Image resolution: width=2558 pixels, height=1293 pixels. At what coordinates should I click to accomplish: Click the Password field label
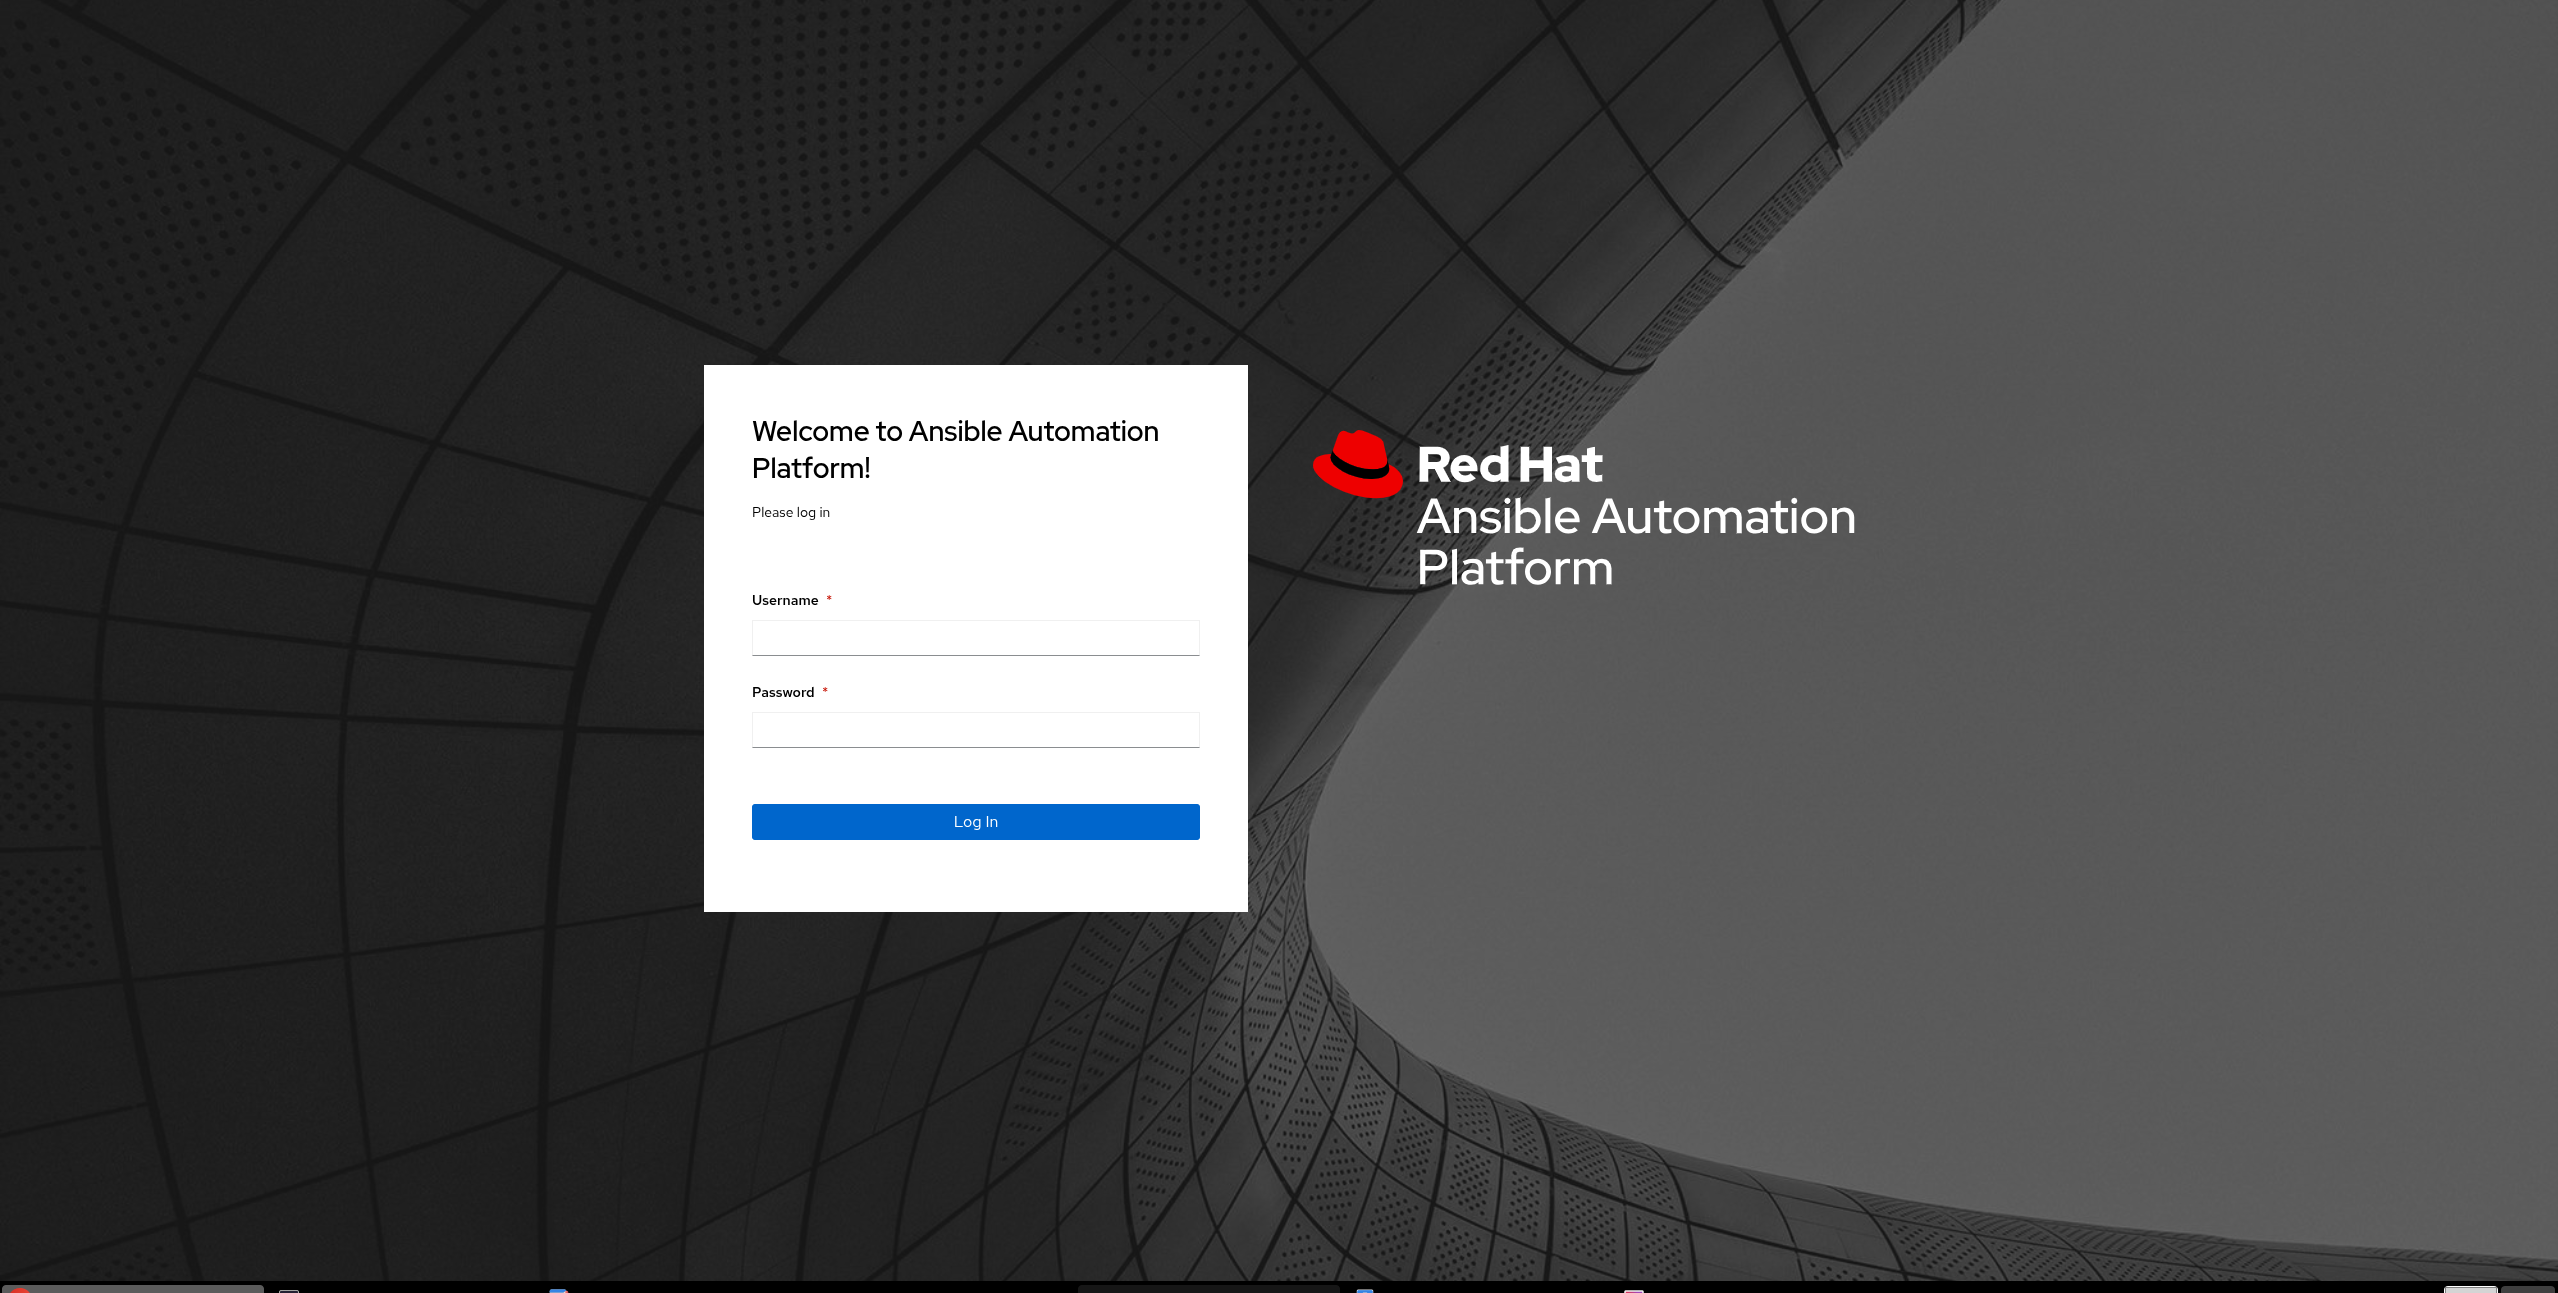click(783, 692)
